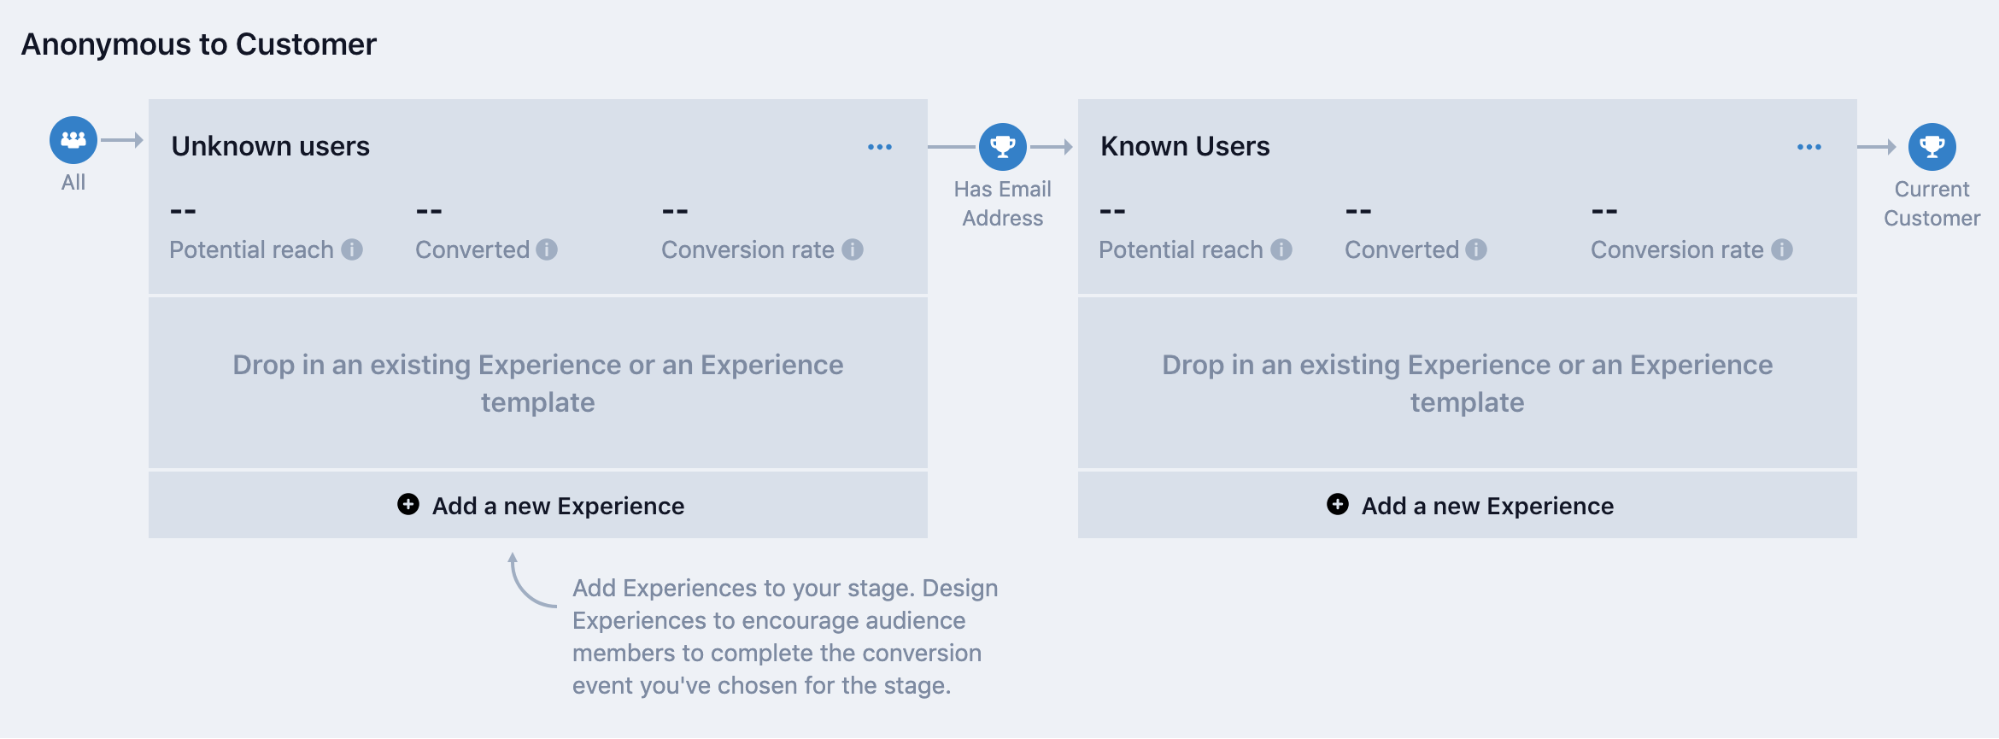Click Unknown users Conversion rate info icon
Screen dimensions: 1999x739
coord(852,250)
